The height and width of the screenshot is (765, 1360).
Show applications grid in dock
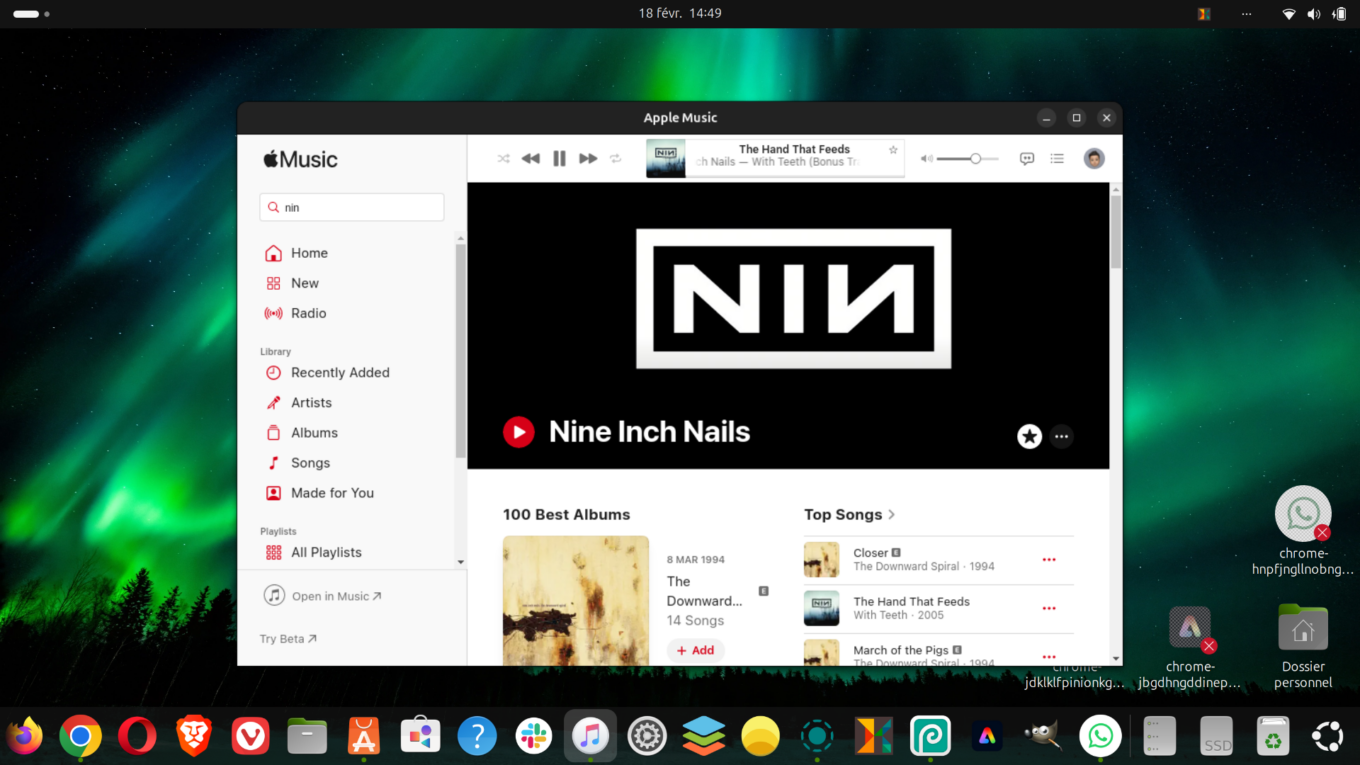1328,737
